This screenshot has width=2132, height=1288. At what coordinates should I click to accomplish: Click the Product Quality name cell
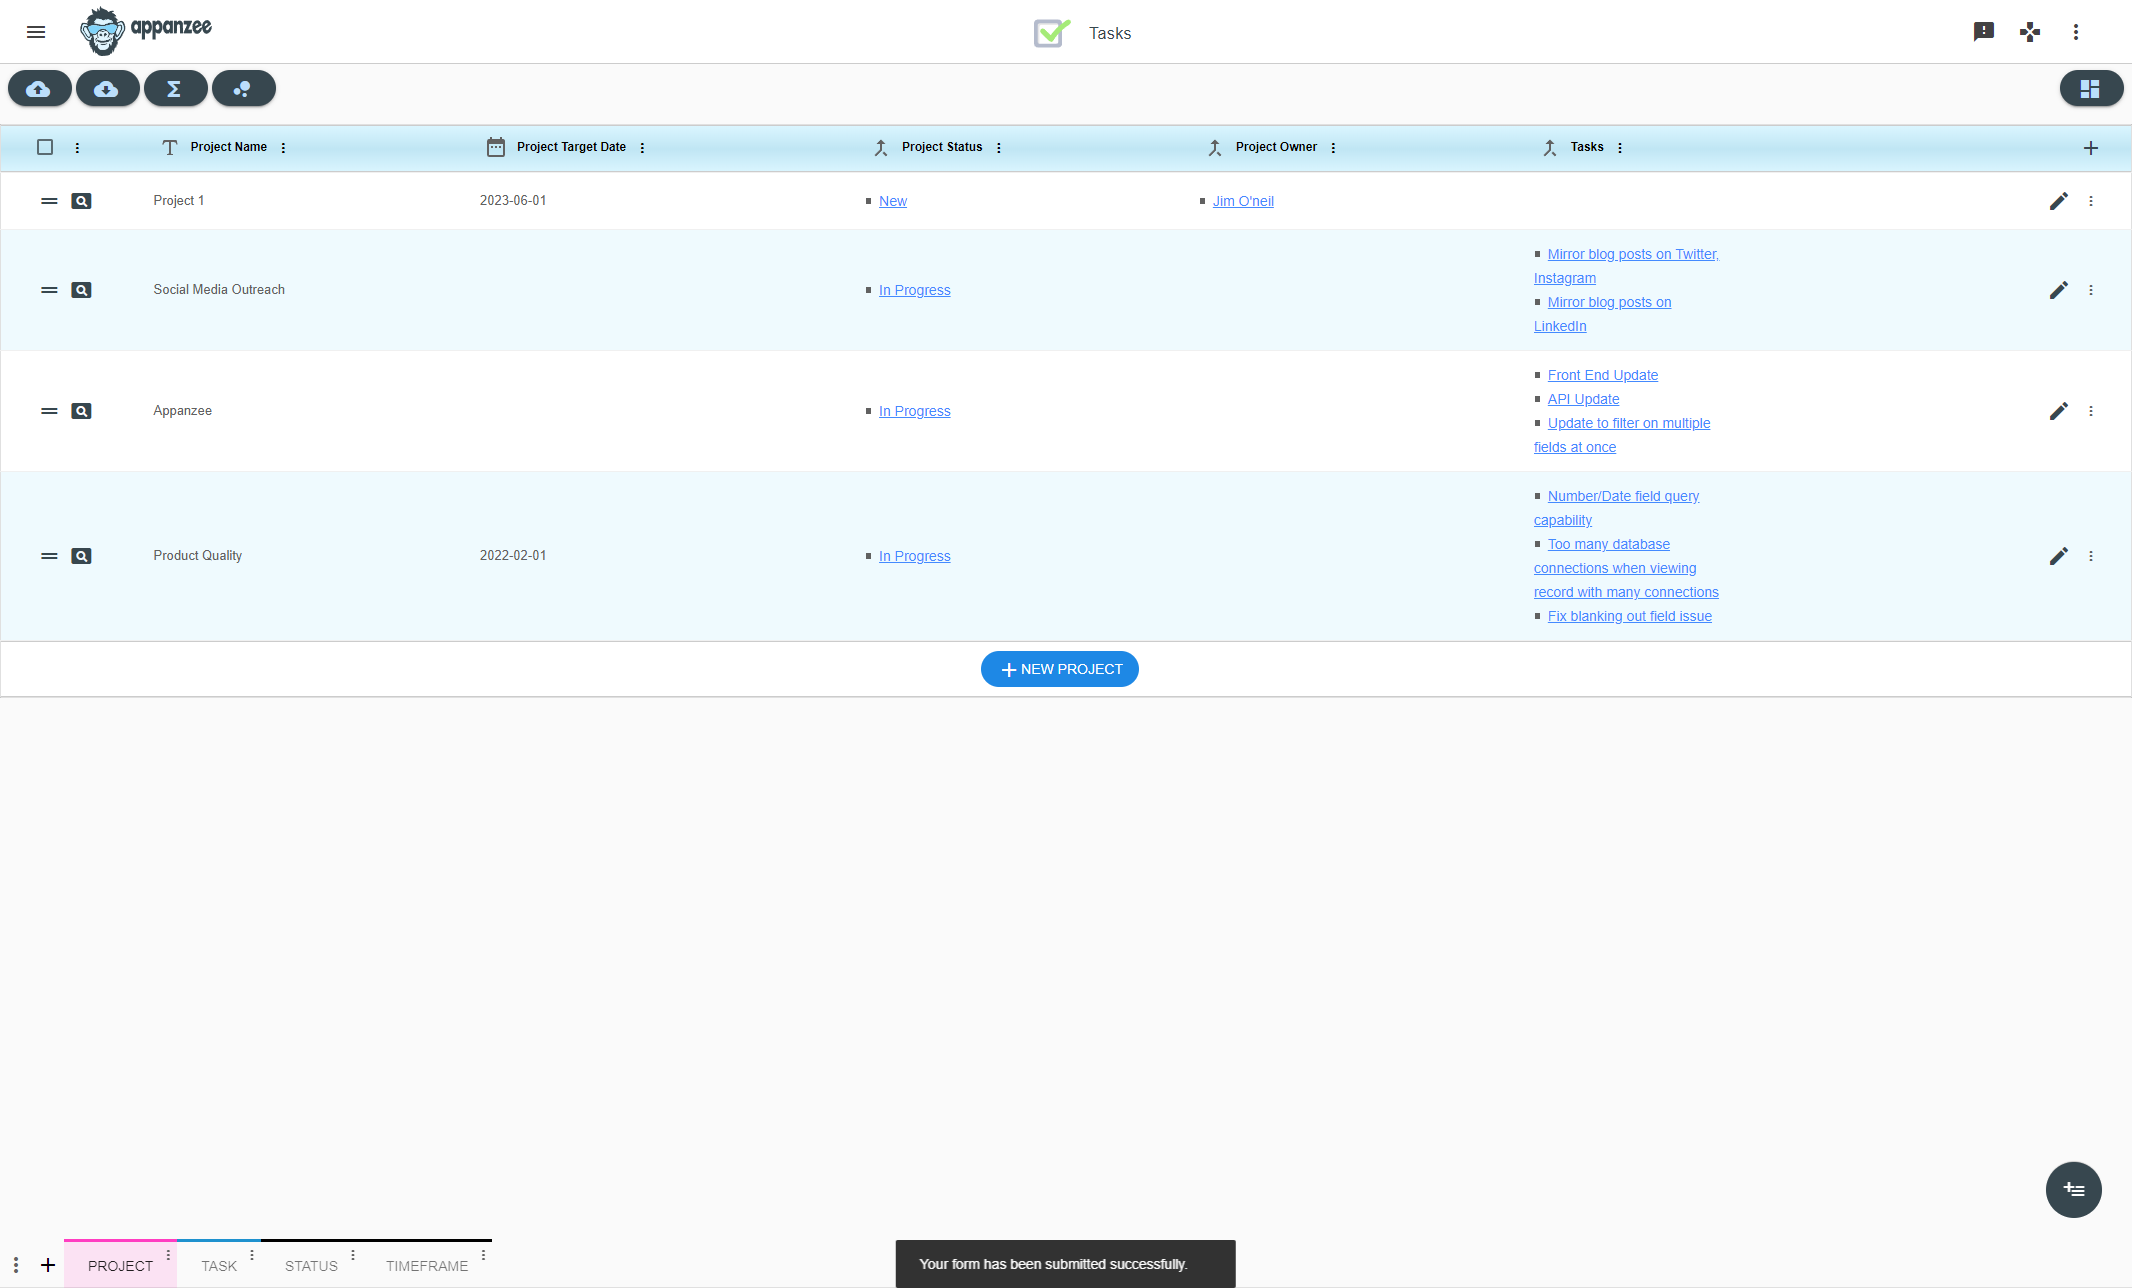[x=197, y=555]
